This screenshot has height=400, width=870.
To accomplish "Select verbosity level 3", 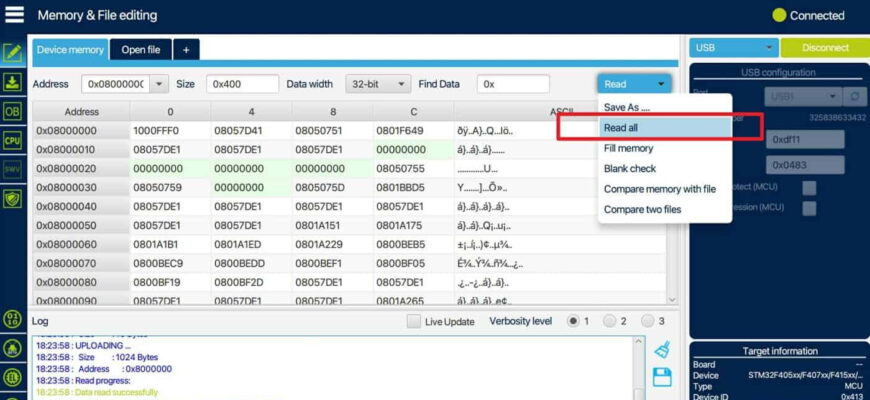I will (x=648, y=321).
